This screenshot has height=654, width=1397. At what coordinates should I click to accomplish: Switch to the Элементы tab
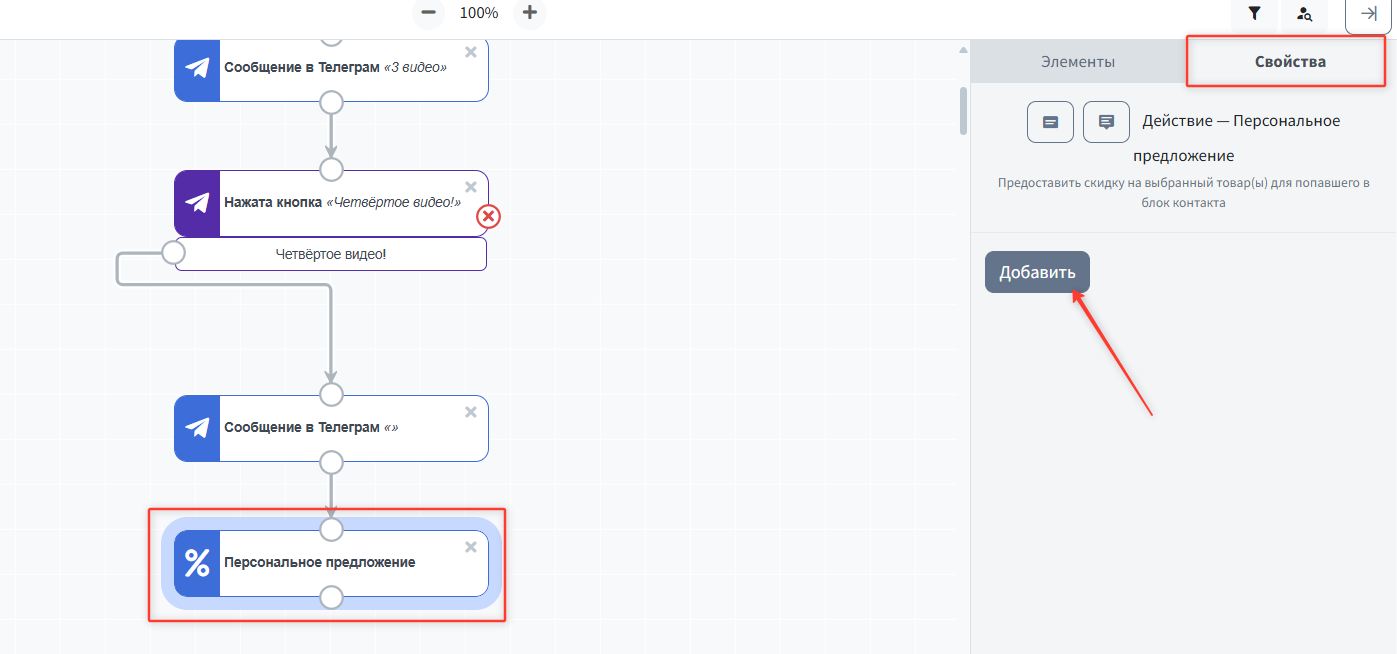click(x=1078, y=62)
